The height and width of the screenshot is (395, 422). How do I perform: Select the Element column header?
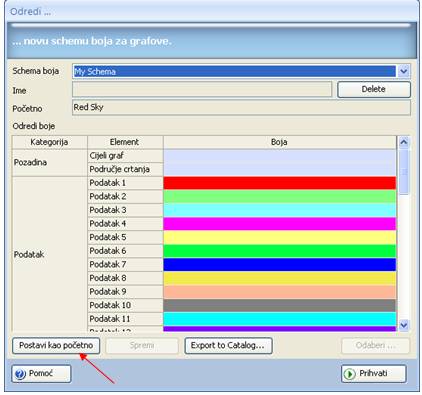tap(125, 142)
